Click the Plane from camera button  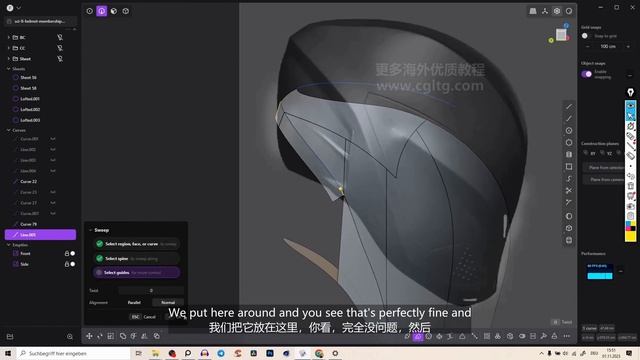[x=604, y=180]
